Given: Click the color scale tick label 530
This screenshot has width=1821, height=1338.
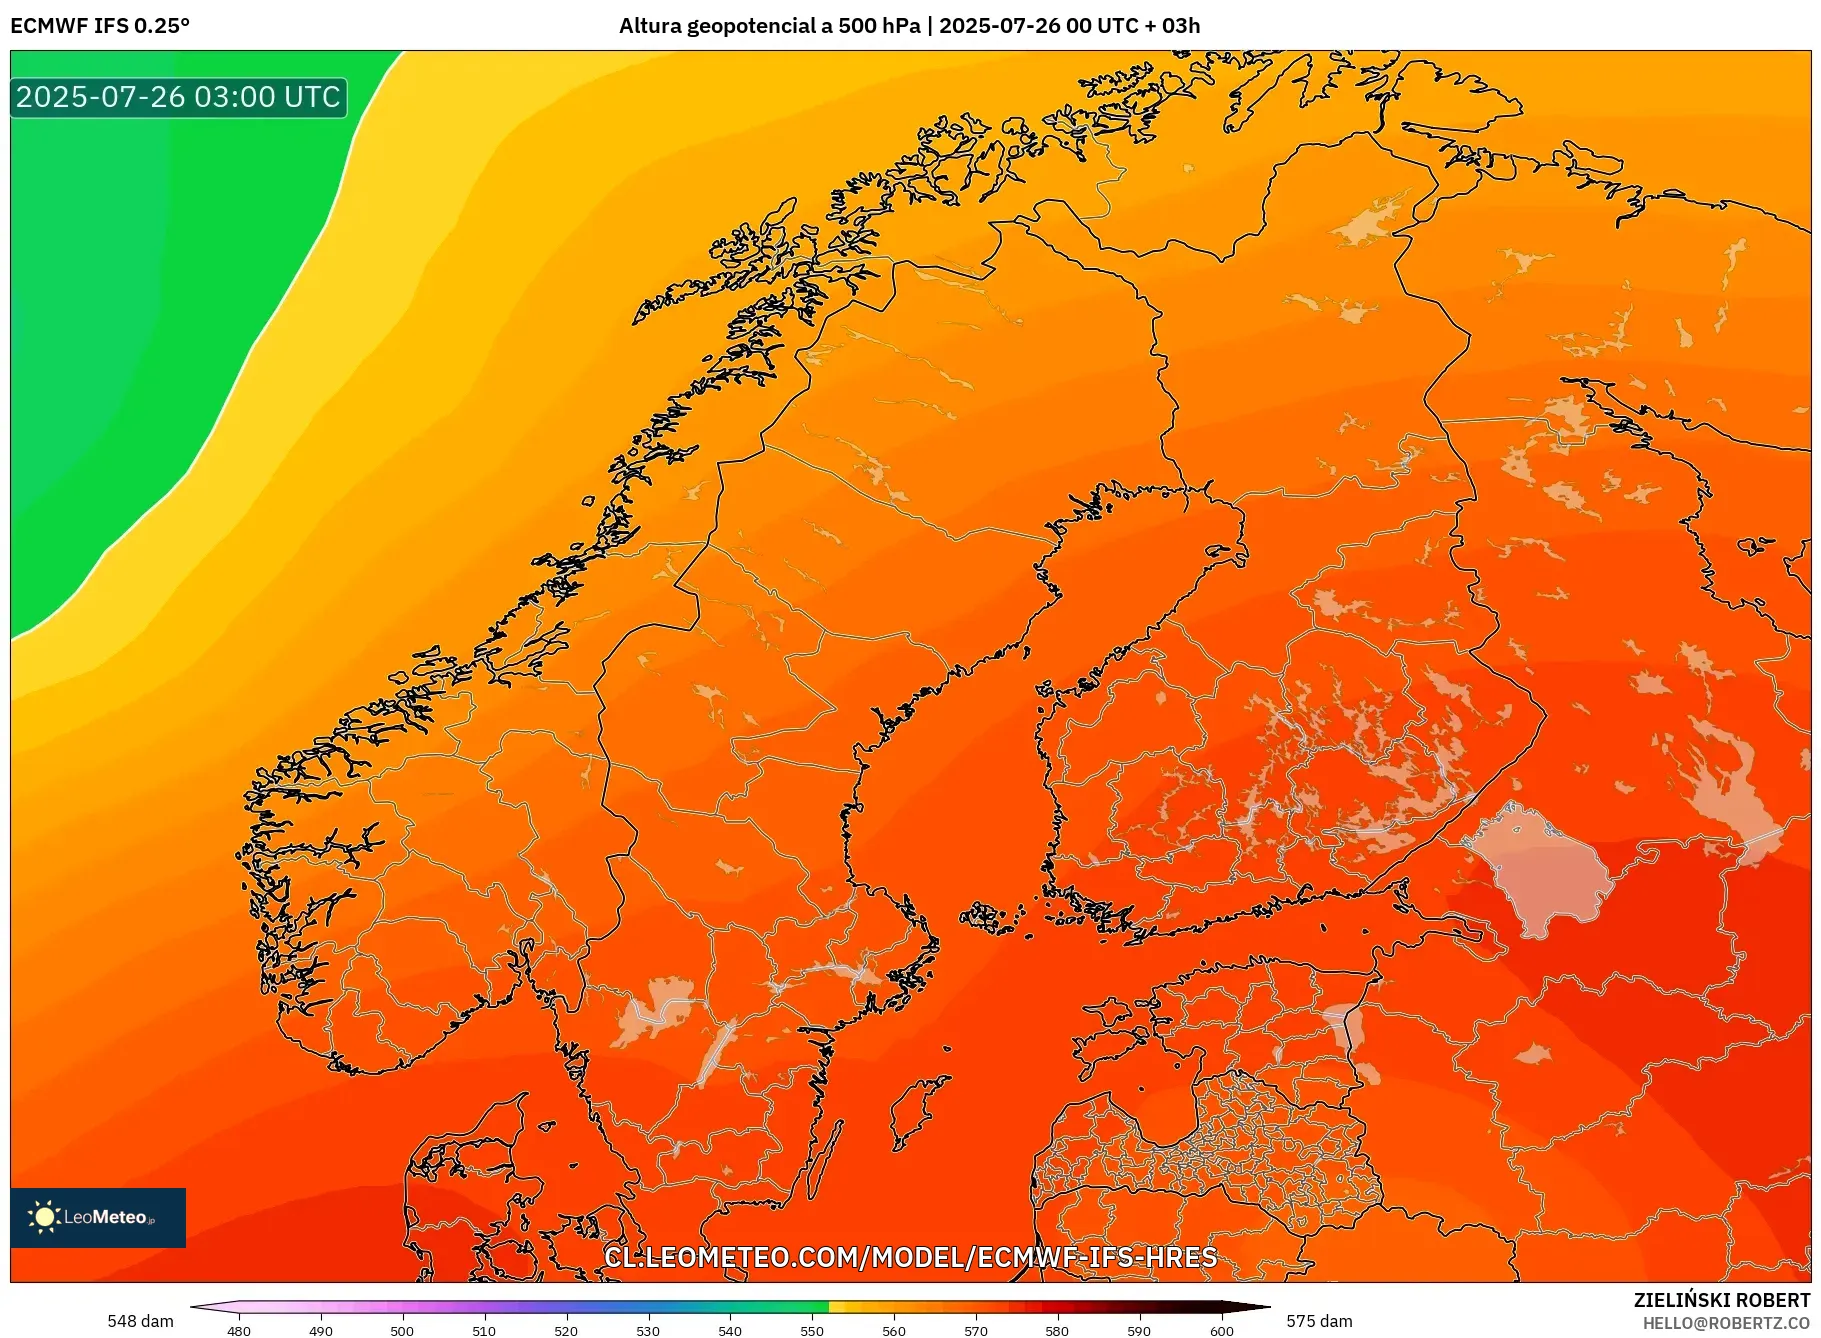Looking at the screenshot, I should click(x=648, y=1330).
